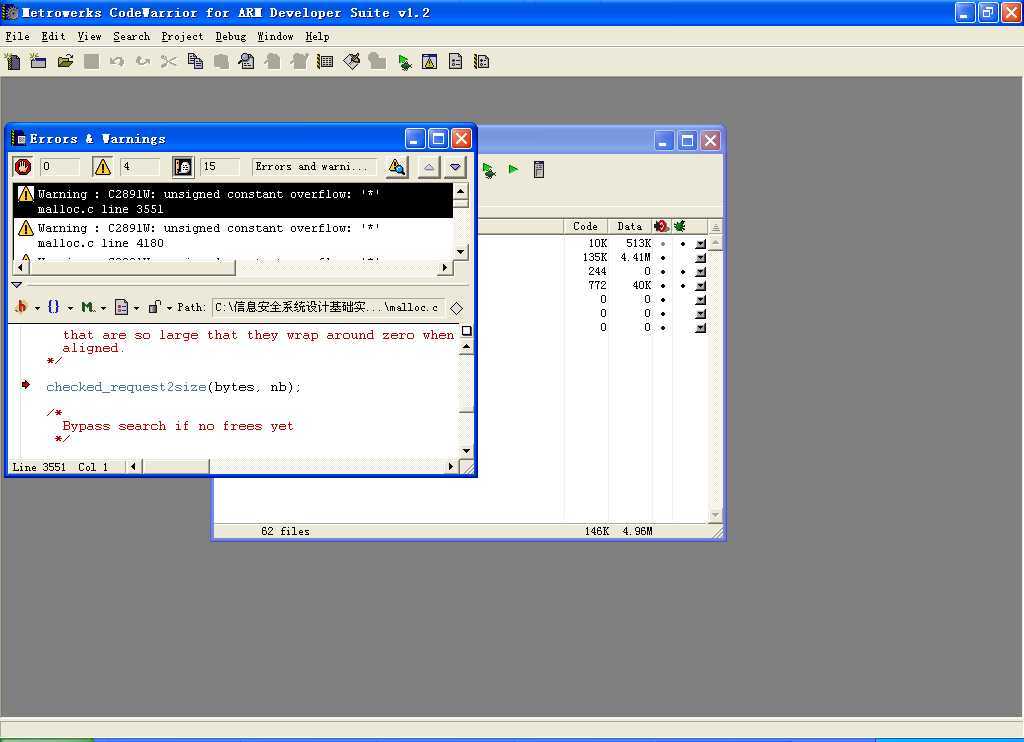Viewport: 1024px width, 742px height.
Task: Click the target settings icon in project window
Action: [539, 170]
